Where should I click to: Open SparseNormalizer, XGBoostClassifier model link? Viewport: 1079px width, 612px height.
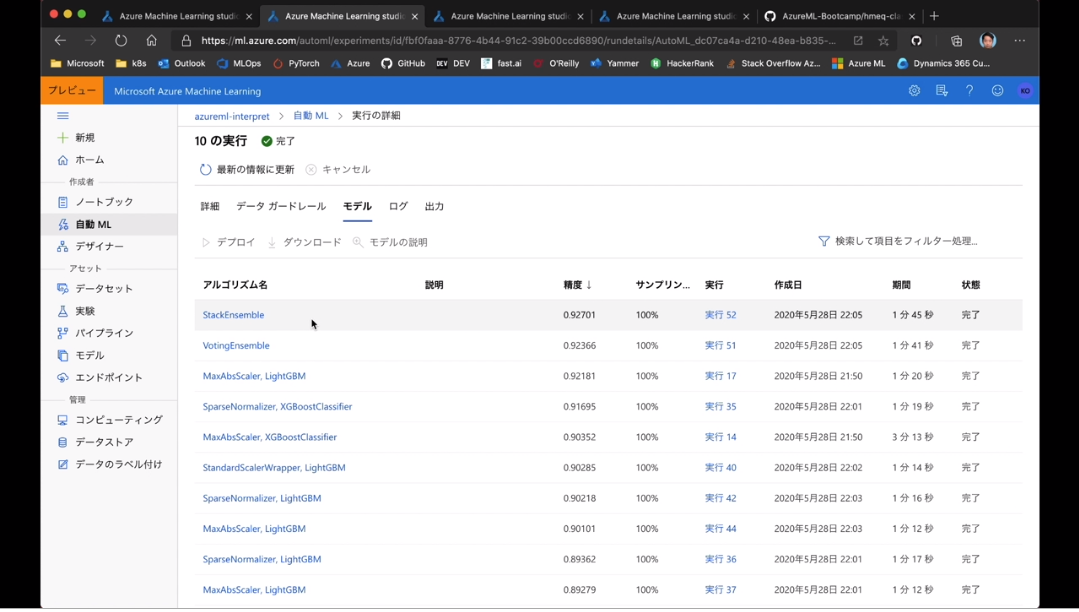click(277, 407)
